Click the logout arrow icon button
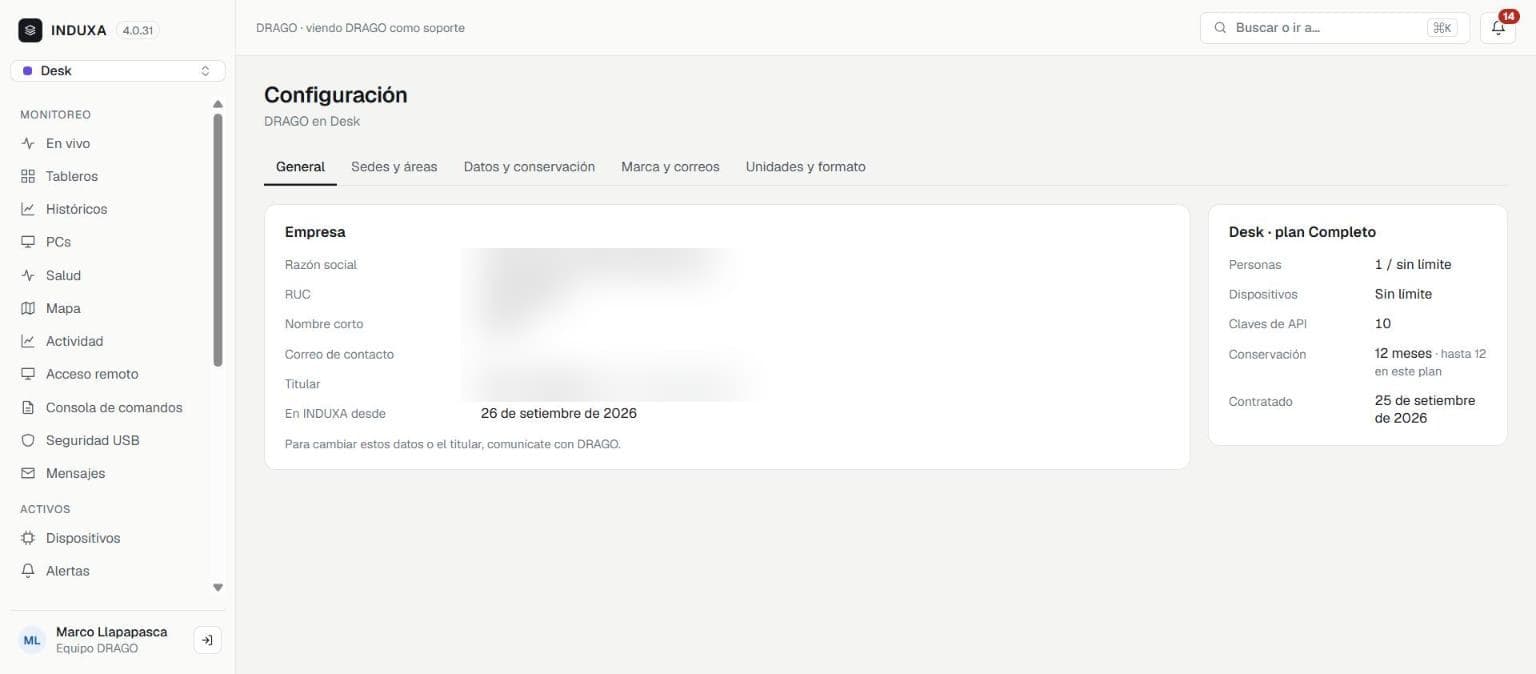1536x674 pixels. pos(207,640)
